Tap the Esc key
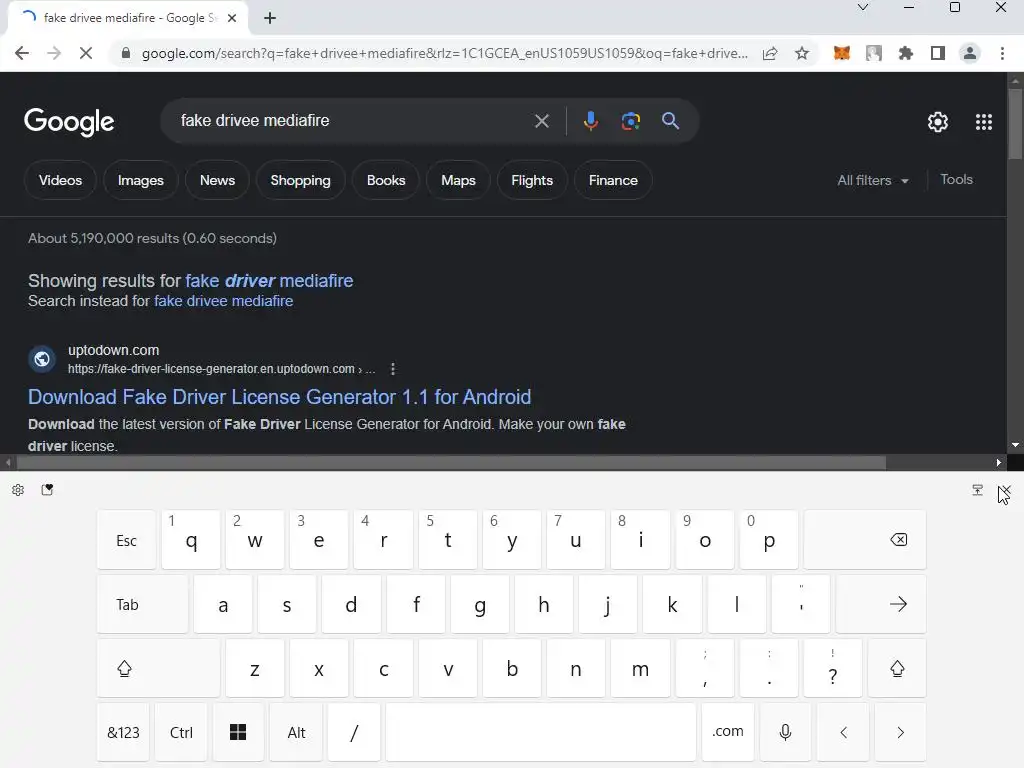Viewport: 1024px width, 768px height. (126, 539)
